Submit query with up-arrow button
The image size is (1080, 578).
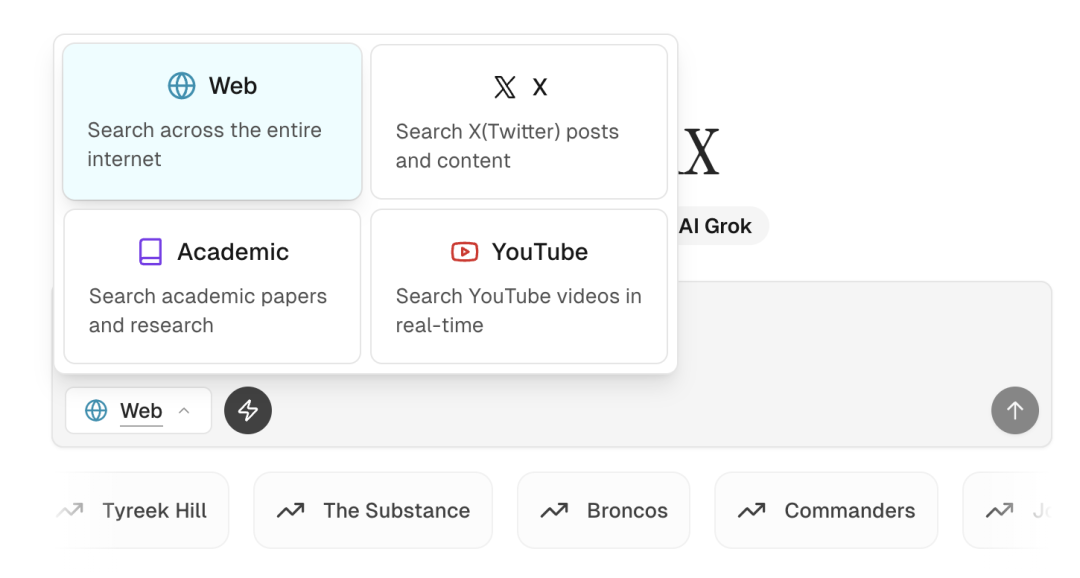click(1015, 411)
